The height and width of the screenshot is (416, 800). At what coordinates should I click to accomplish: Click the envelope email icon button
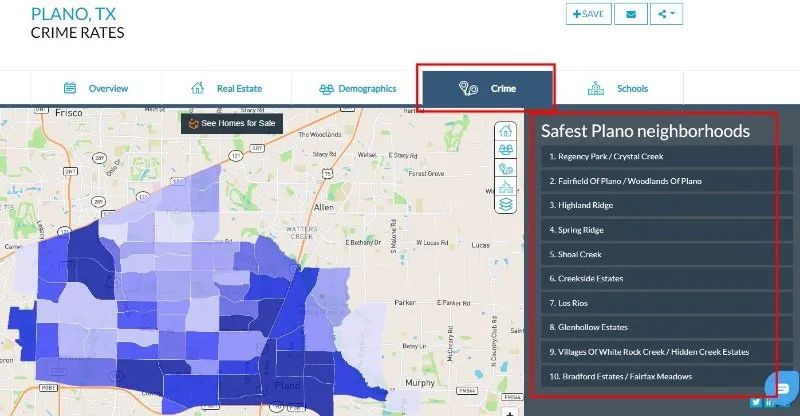(x=630, y=14)
